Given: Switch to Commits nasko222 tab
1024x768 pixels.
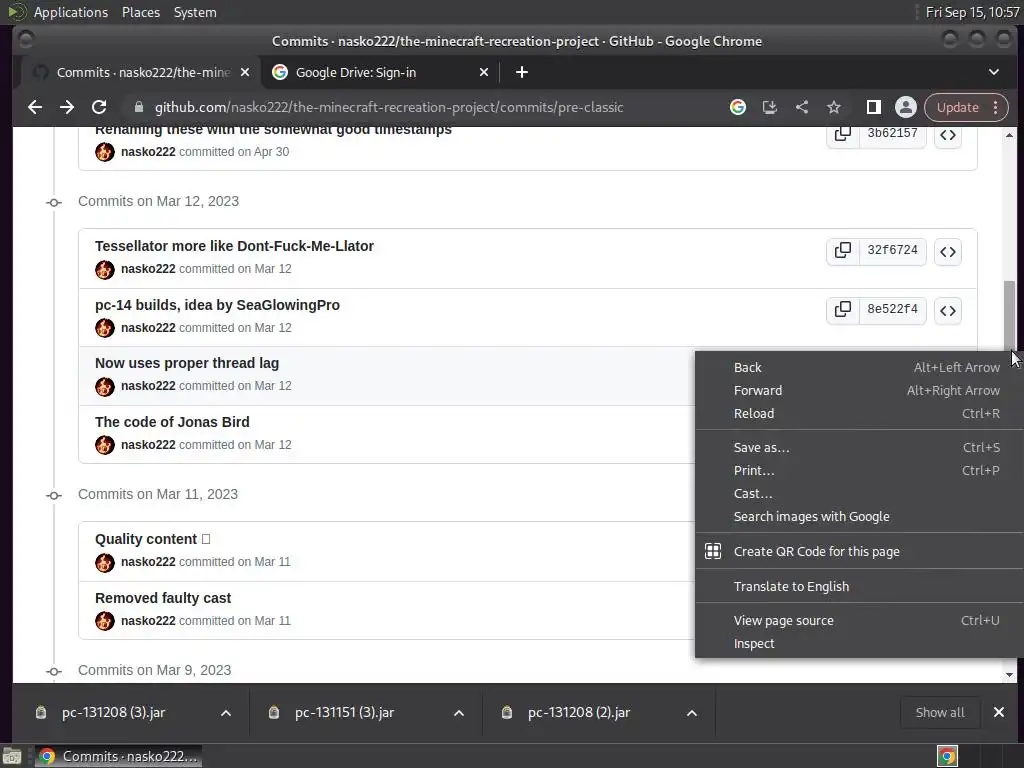Looking at the screenshot, I should [x=141, y=72].
